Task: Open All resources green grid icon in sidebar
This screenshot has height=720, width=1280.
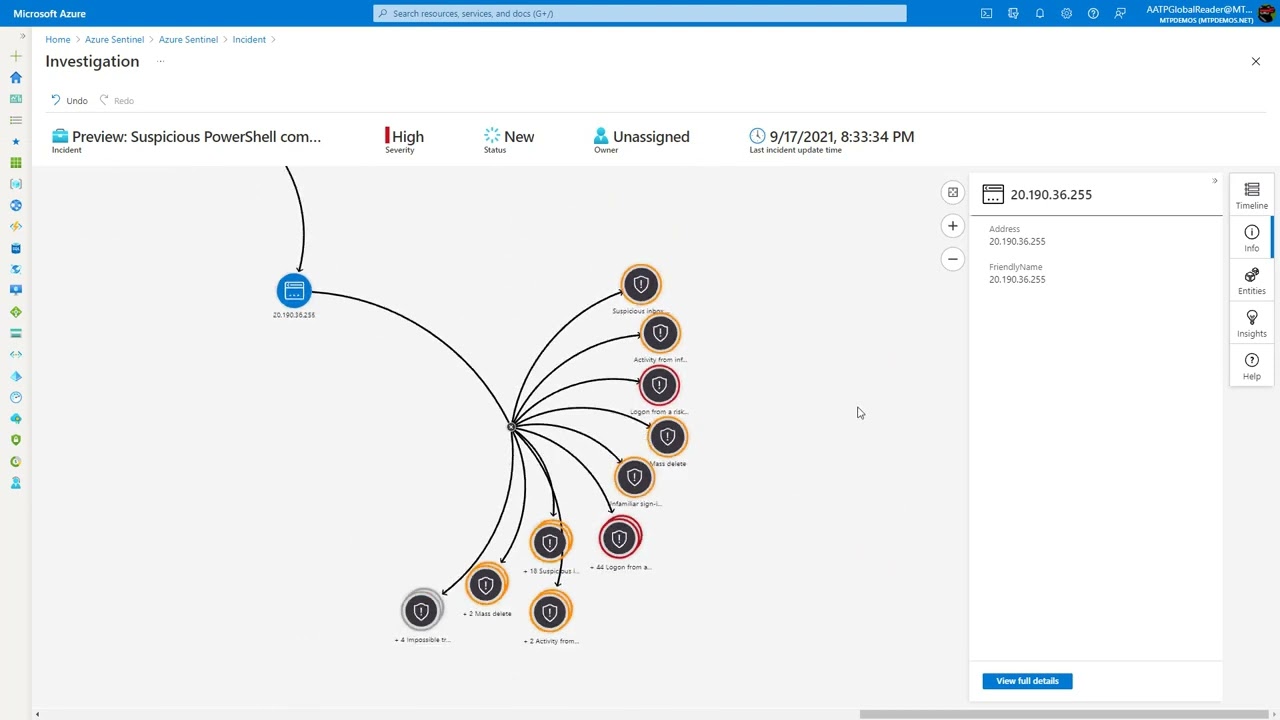Action: (15, 163)
